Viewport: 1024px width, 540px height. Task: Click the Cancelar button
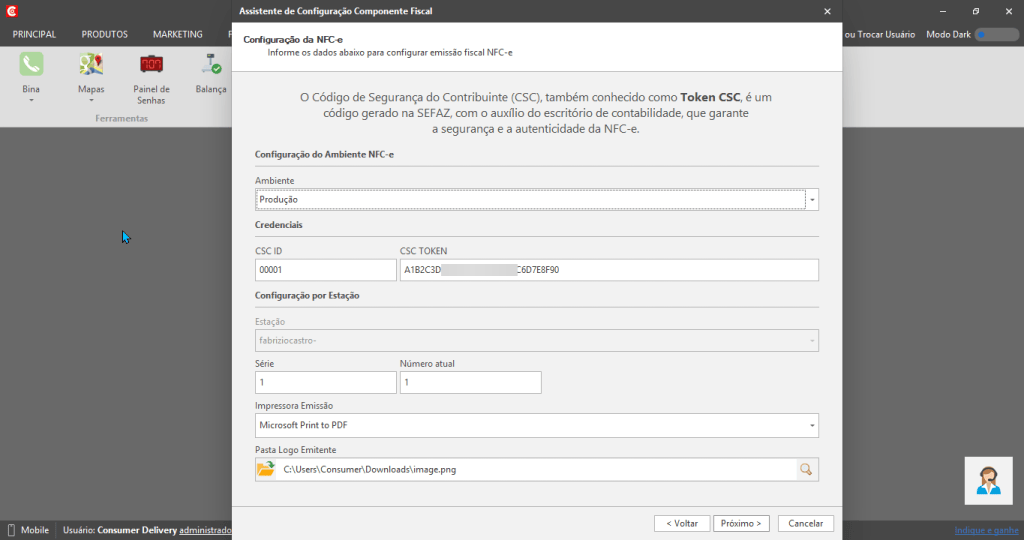click(x=805, y=523)
